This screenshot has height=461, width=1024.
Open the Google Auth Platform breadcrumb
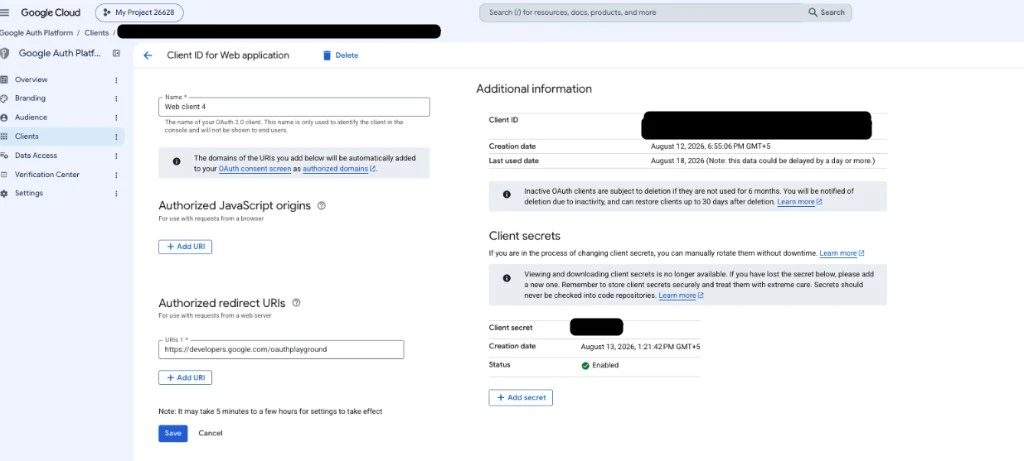coord(36,33)
